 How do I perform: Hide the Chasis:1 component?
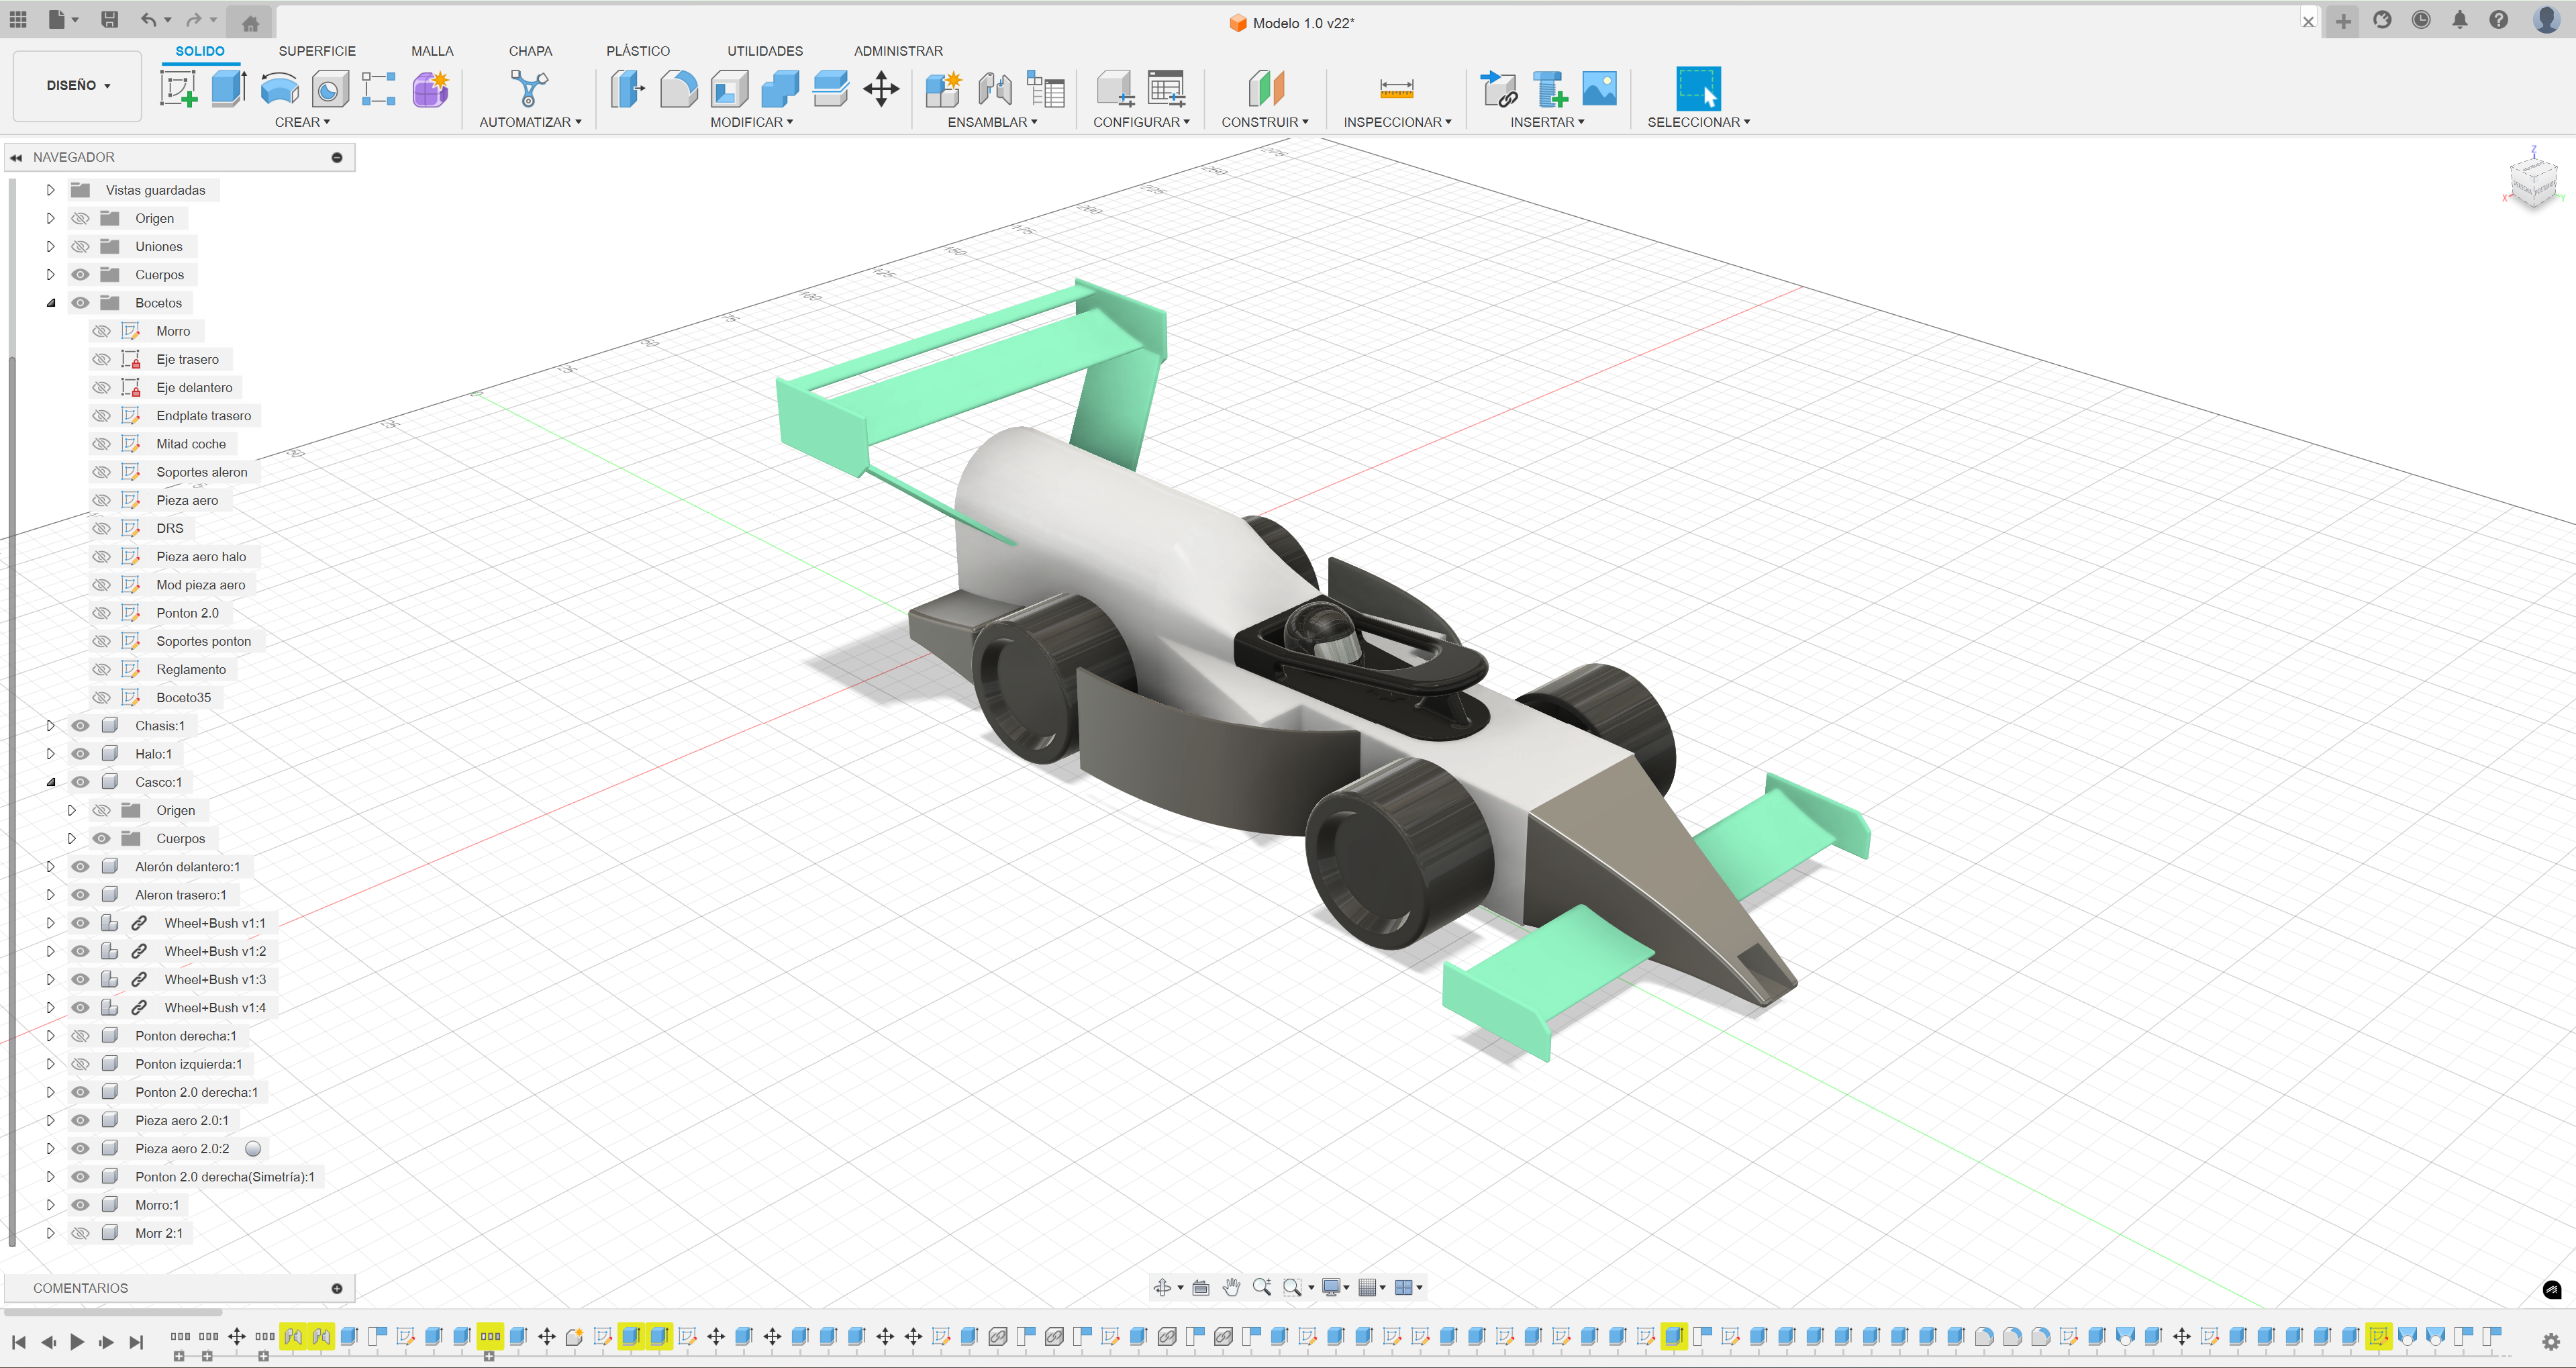(x=80, y=725)
